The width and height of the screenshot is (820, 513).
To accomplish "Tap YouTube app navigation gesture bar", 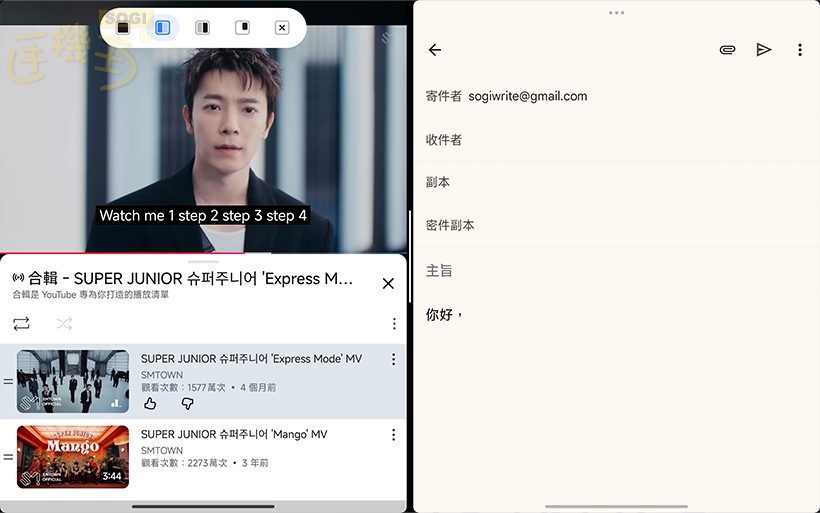I will (x=203, y=506).
